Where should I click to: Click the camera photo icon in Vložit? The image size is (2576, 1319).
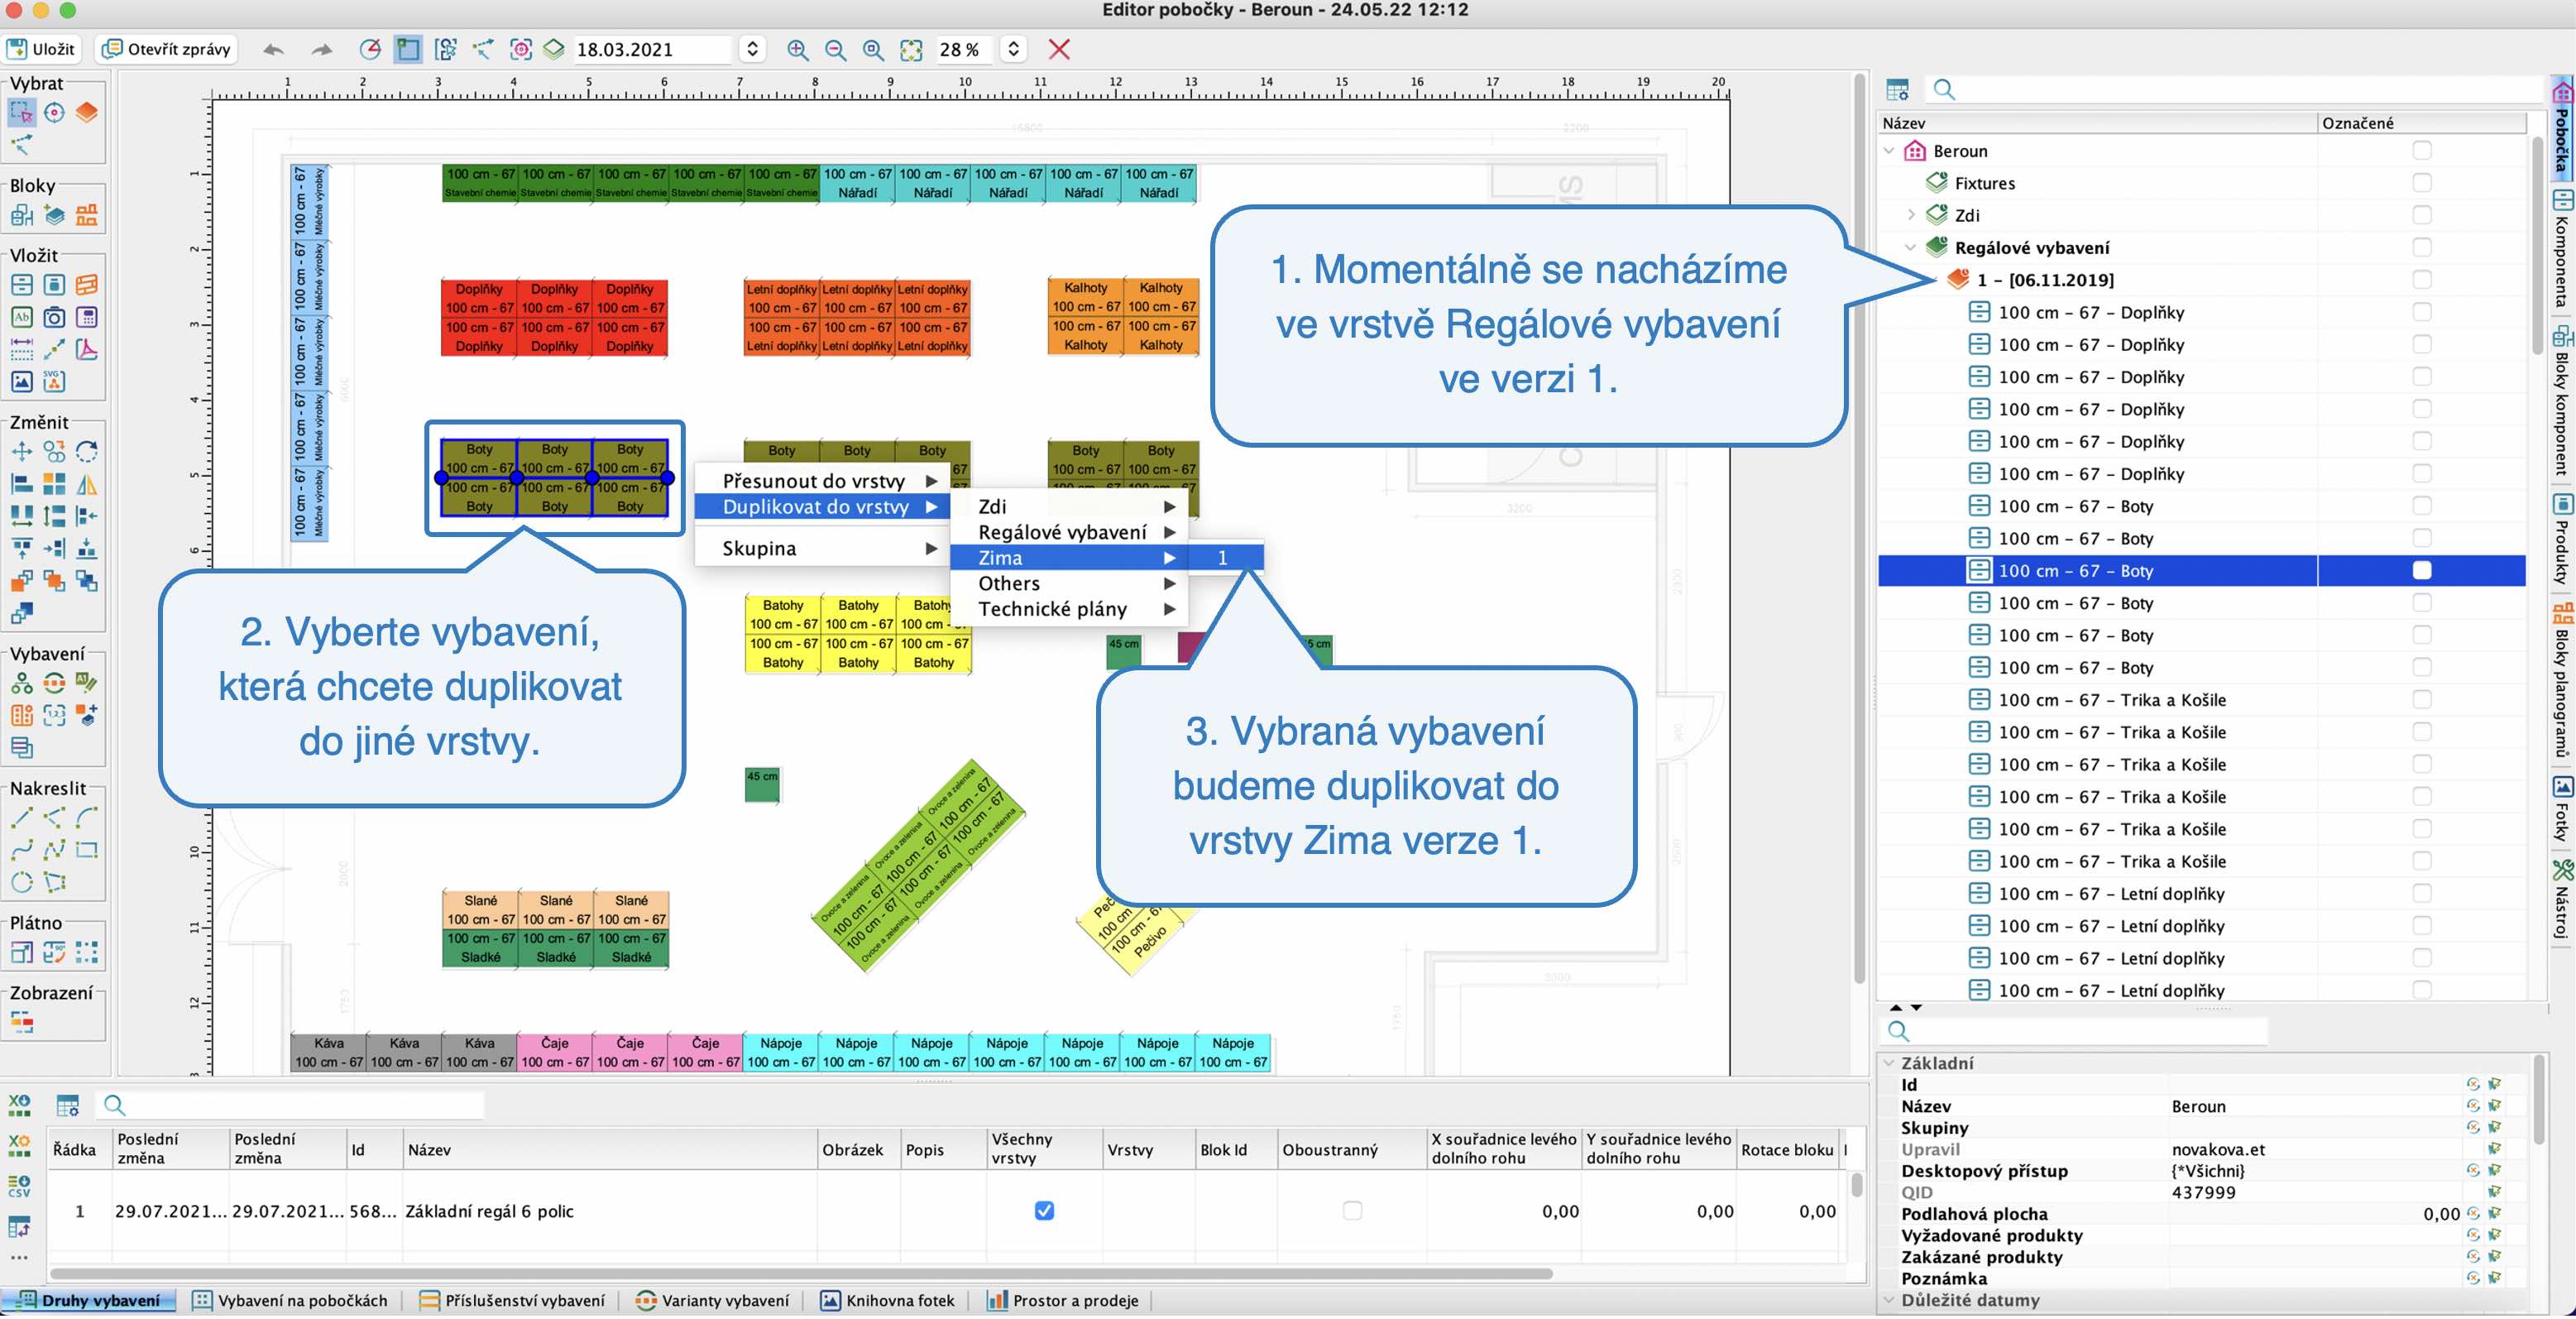pyautogui.click(x=54, y=318)
